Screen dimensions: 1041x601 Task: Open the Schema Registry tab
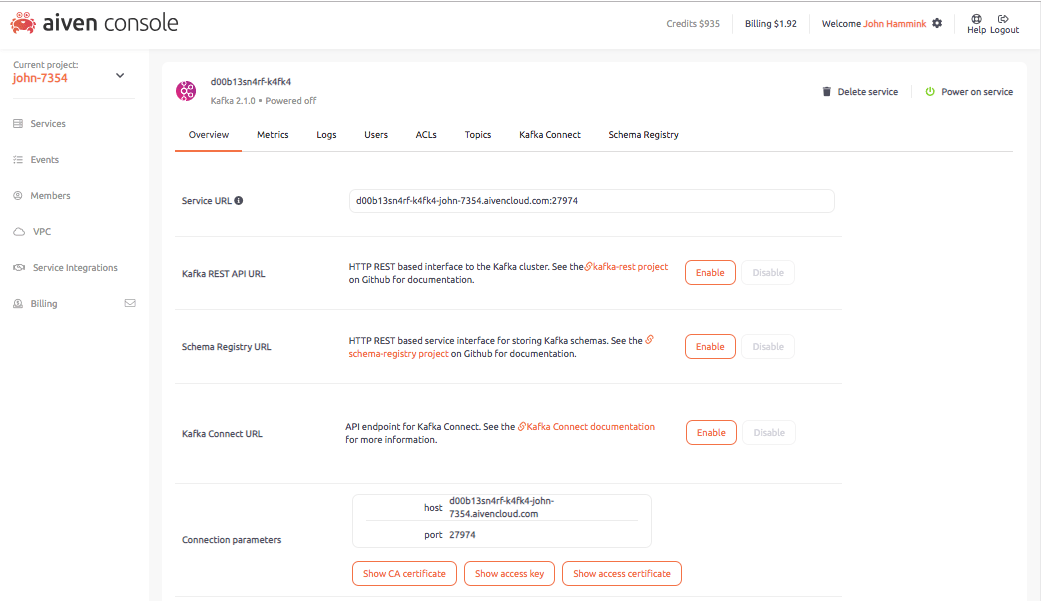point(643,134)
